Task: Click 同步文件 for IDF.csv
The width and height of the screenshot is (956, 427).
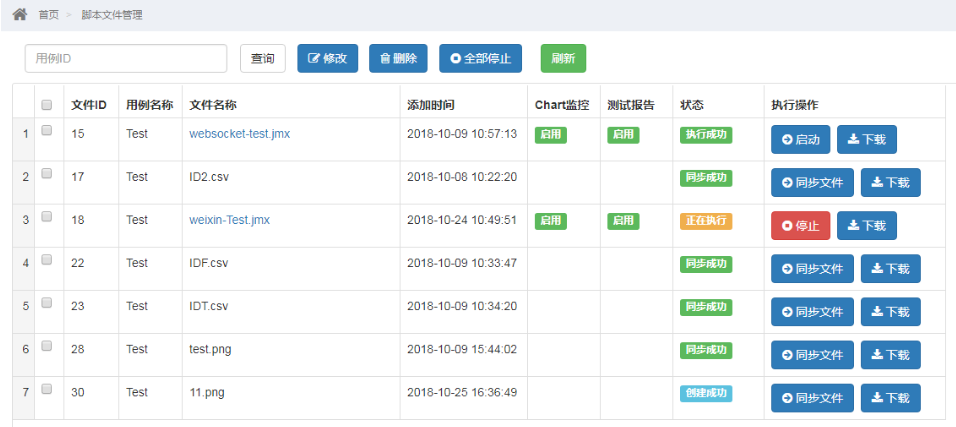Action: pyautogui.click(x=812, y=269)
